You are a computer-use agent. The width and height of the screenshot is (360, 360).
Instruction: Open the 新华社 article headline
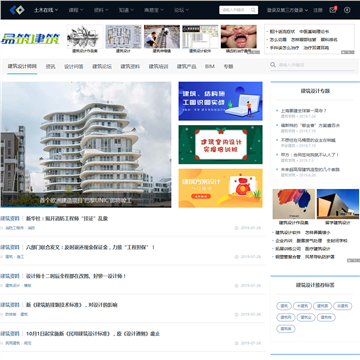[67, 219]
